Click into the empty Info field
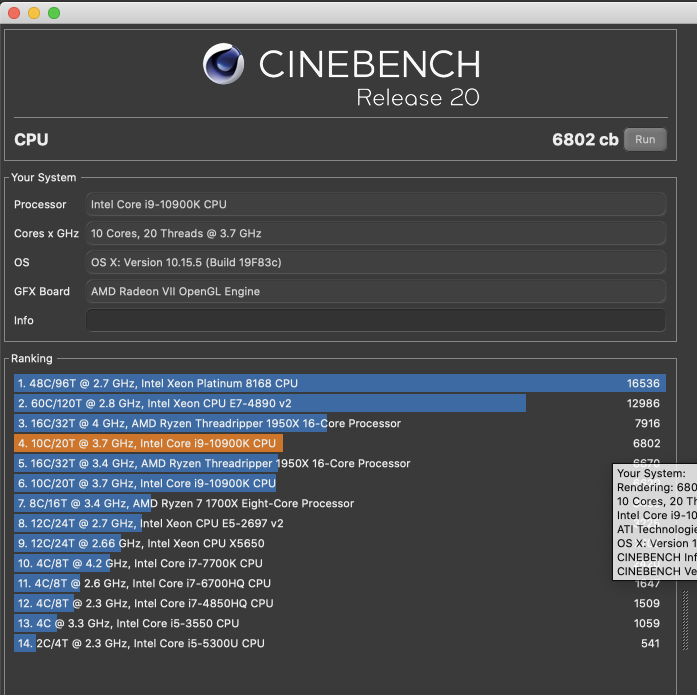Screen dimensions: 697x695 (376, 320)
